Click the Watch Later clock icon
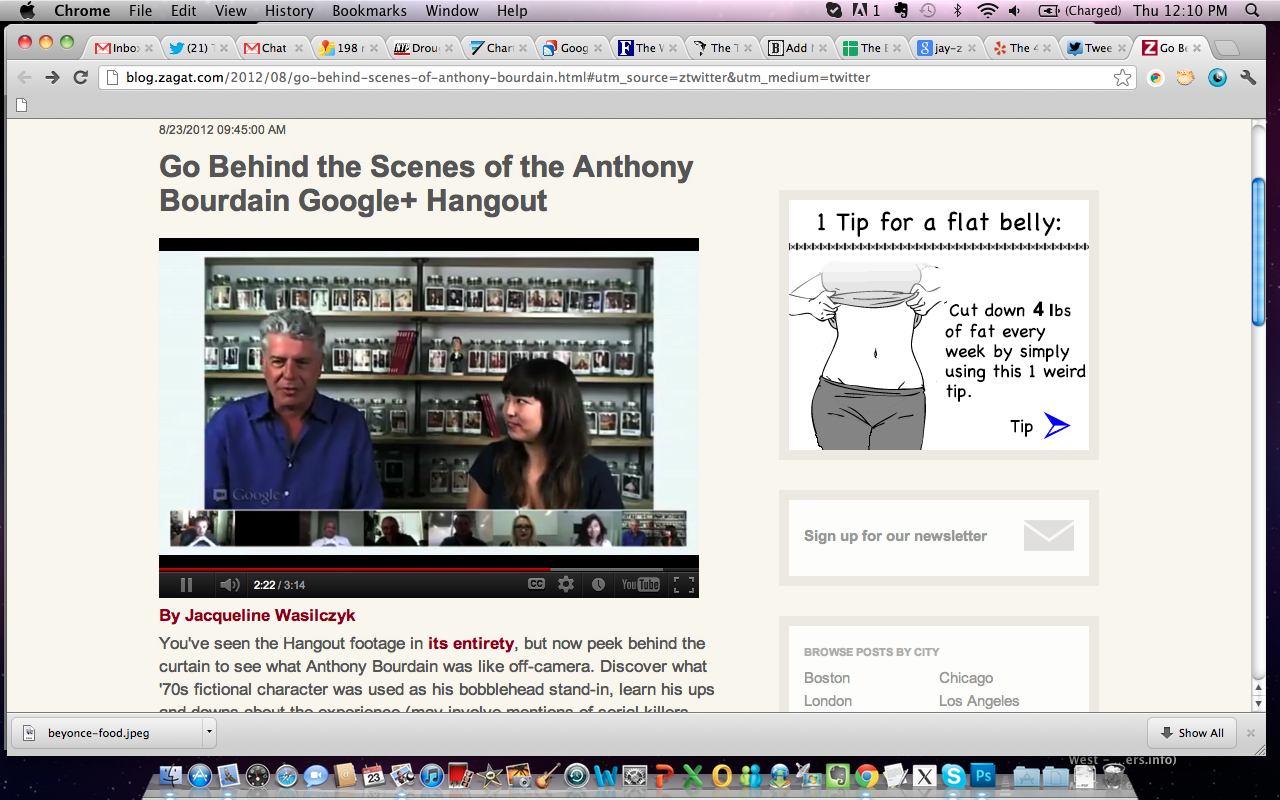The width and height of the screenshot is (1280, 800). point(598,585)
